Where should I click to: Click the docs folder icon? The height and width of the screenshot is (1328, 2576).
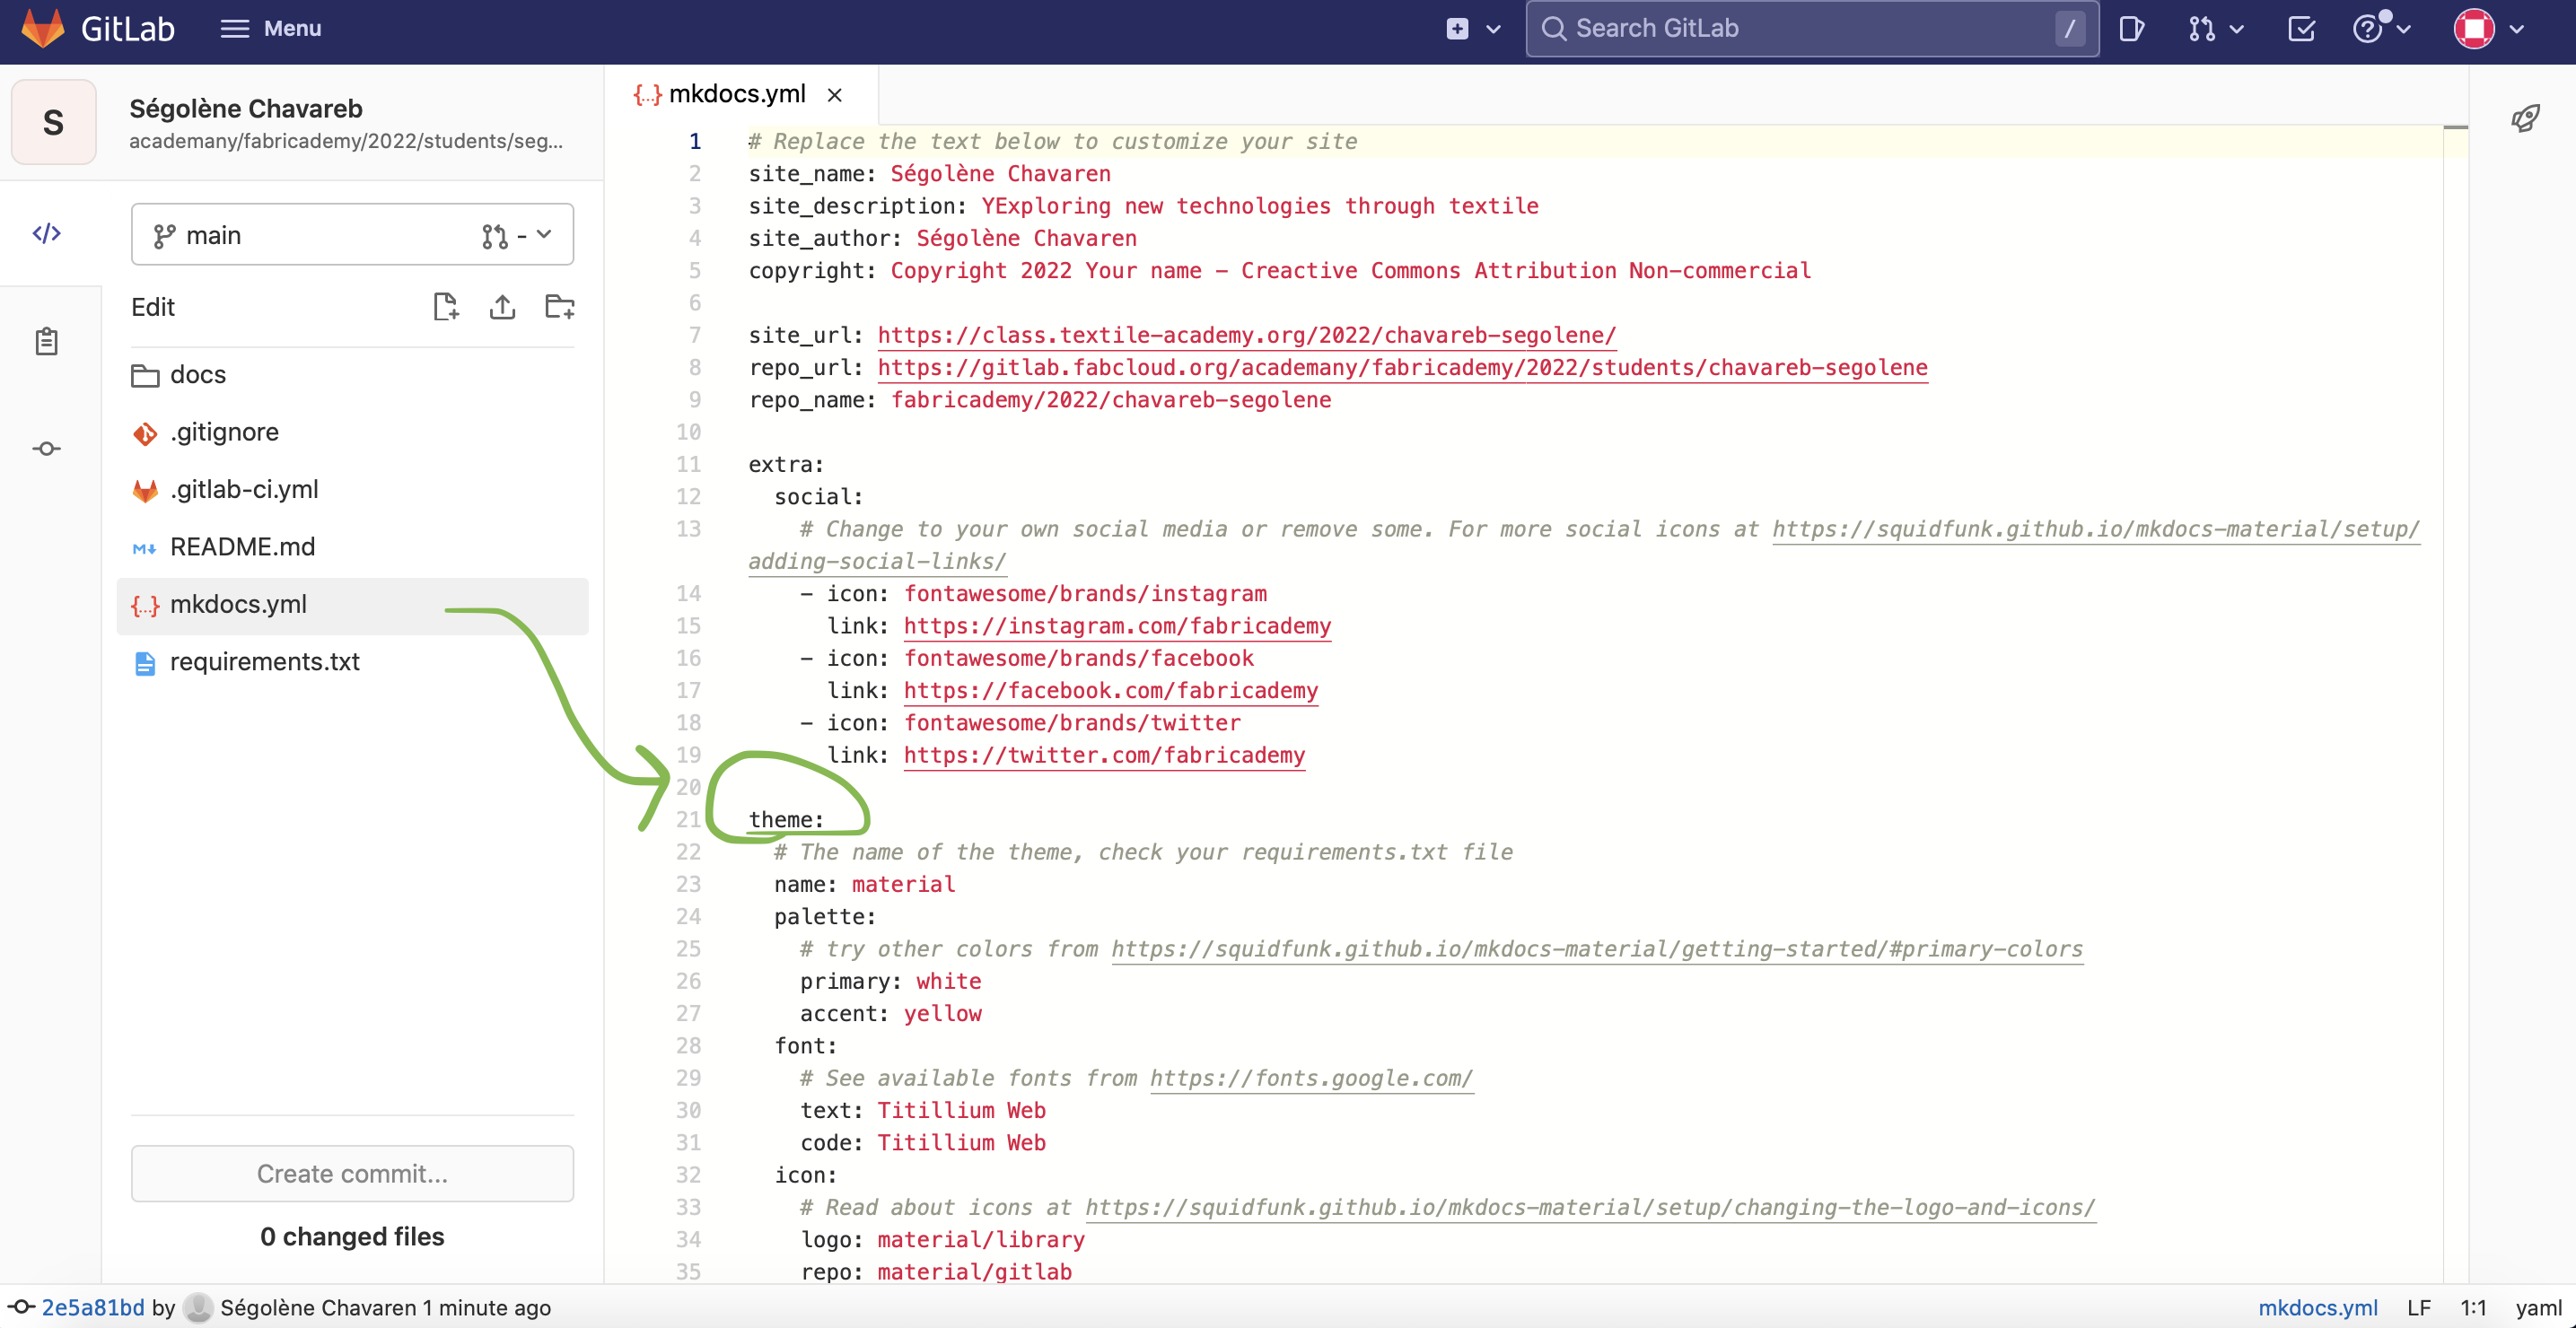click(145, 375)
